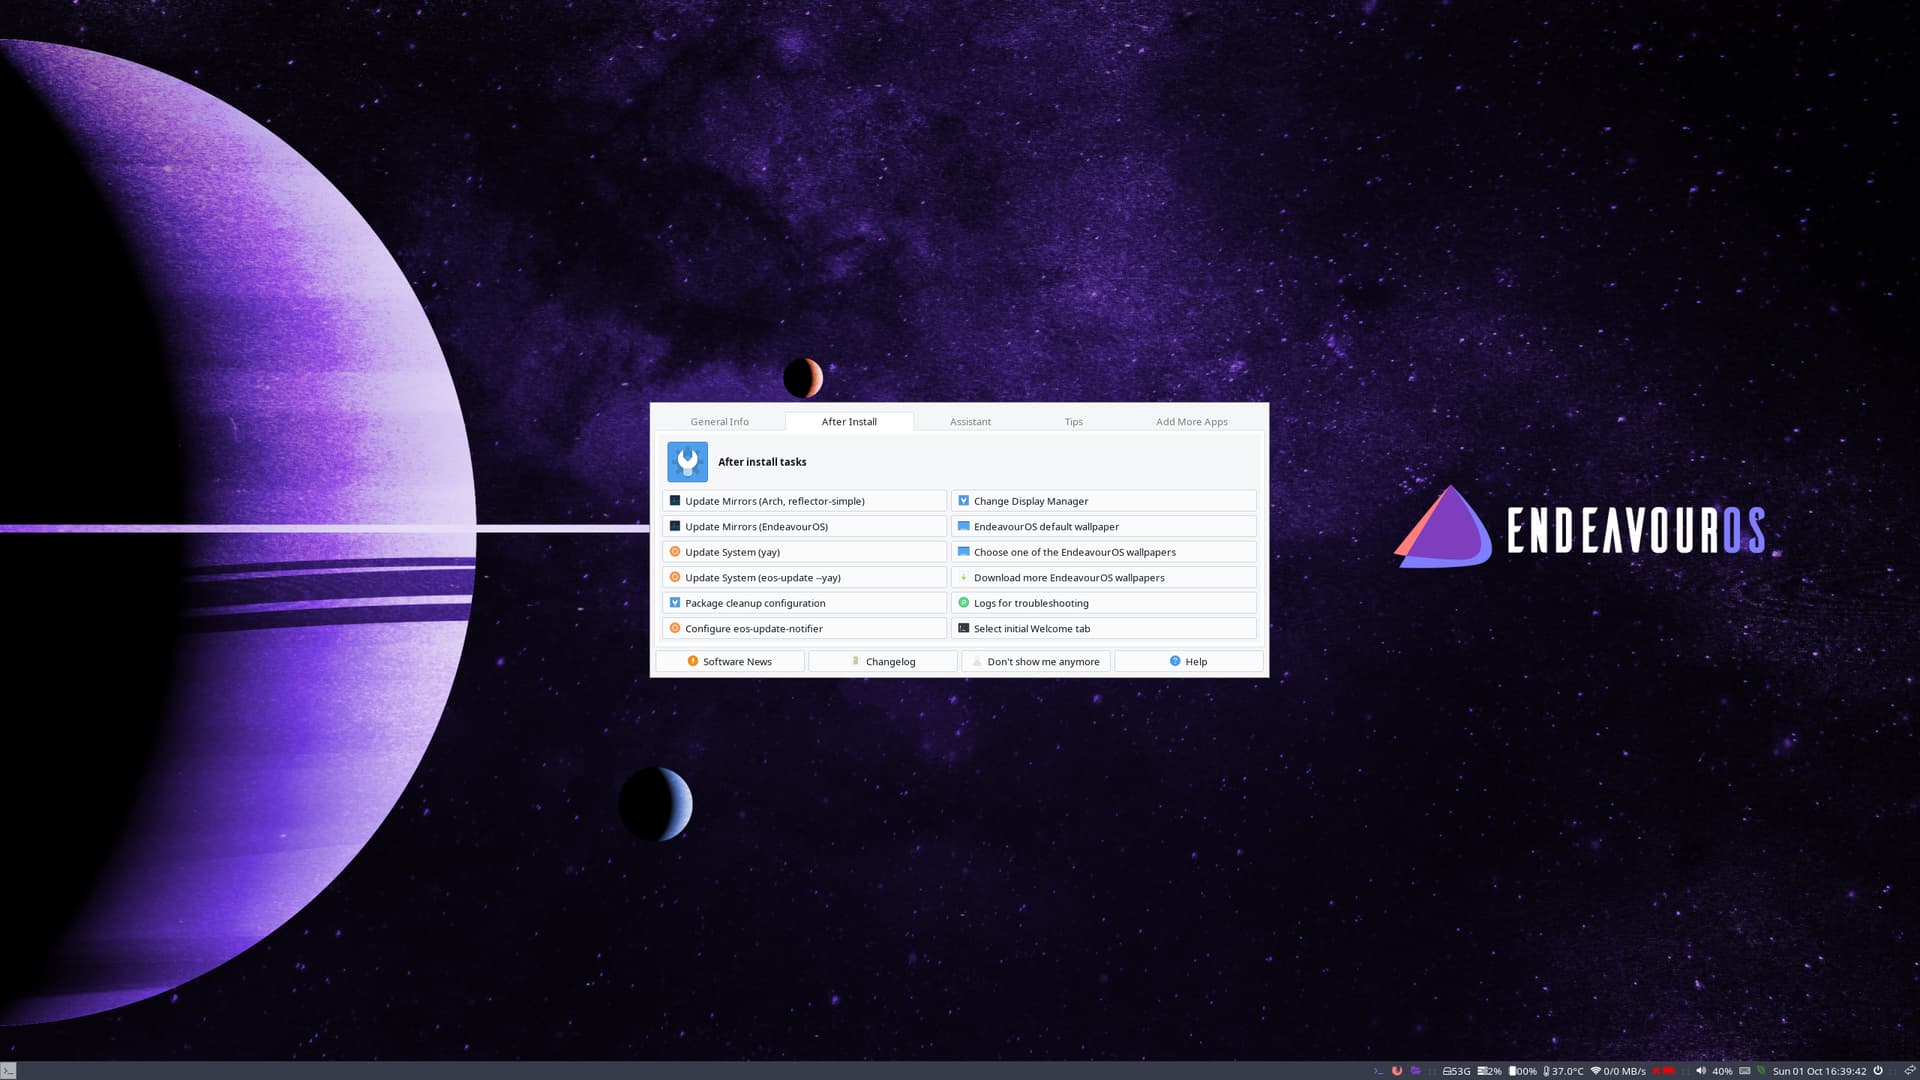Viewport: 1920px width, 1080px height.
Task: Click the disk usage 53G indicator
Action: click(1456, 1071)
